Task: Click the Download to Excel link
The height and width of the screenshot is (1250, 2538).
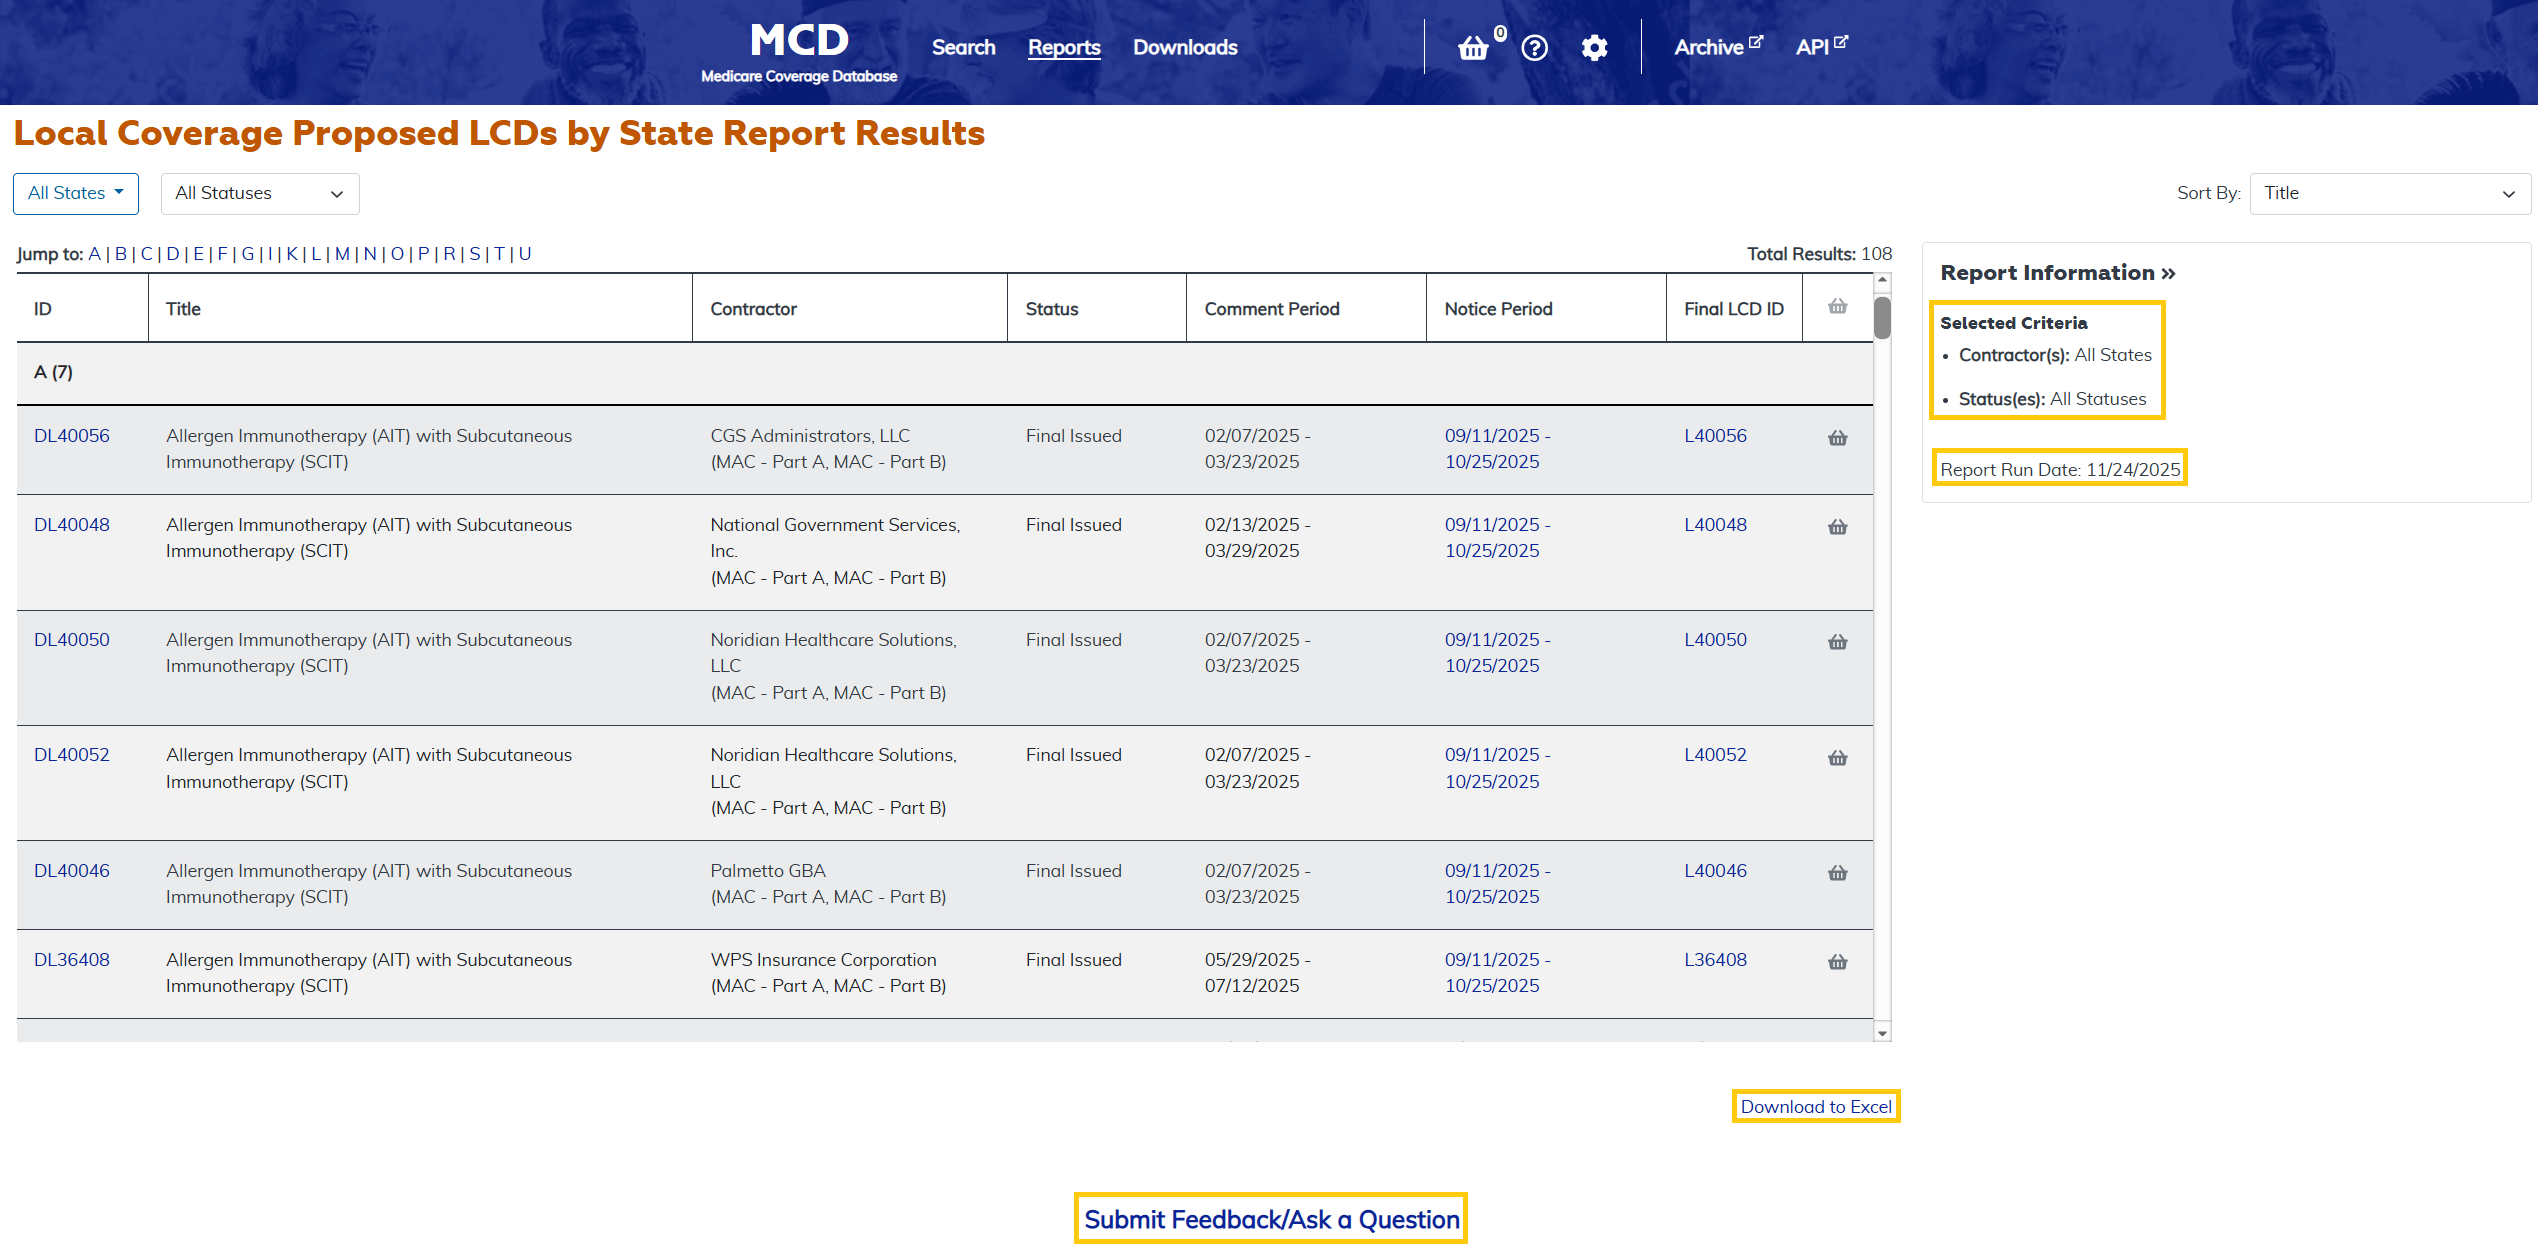Action: click(1815, 1107)
